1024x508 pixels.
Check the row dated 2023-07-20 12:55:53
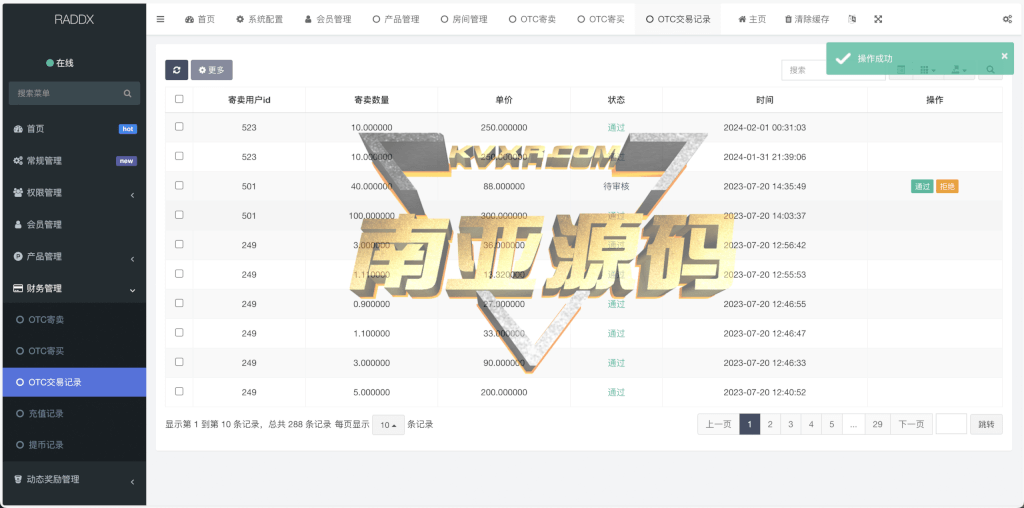179,274
